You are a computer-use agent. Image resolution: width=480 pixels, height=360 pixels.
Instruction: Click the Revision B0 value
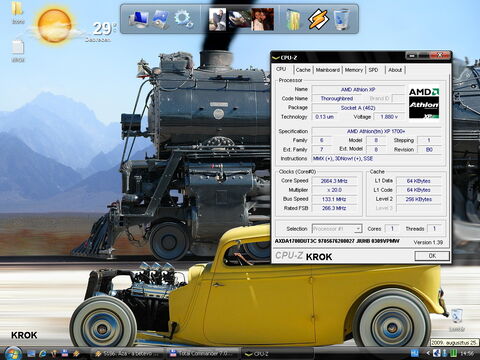point(429,149)
